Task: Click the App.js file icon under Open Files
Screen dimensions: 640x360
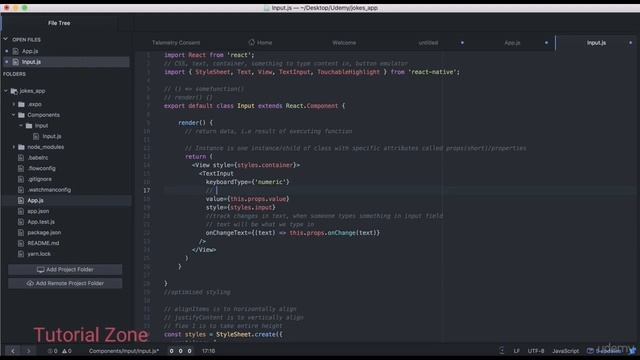Action: [16, 51]
